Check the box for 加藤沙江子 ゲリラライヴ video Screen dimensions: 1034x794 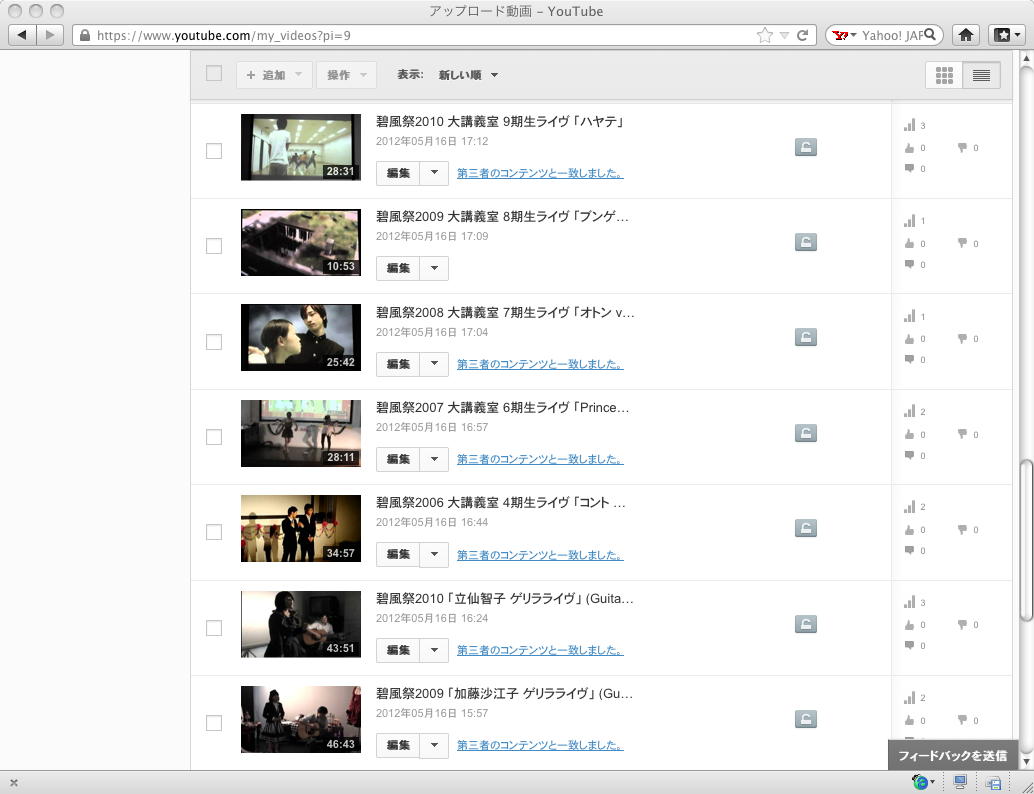click(214, 723)
